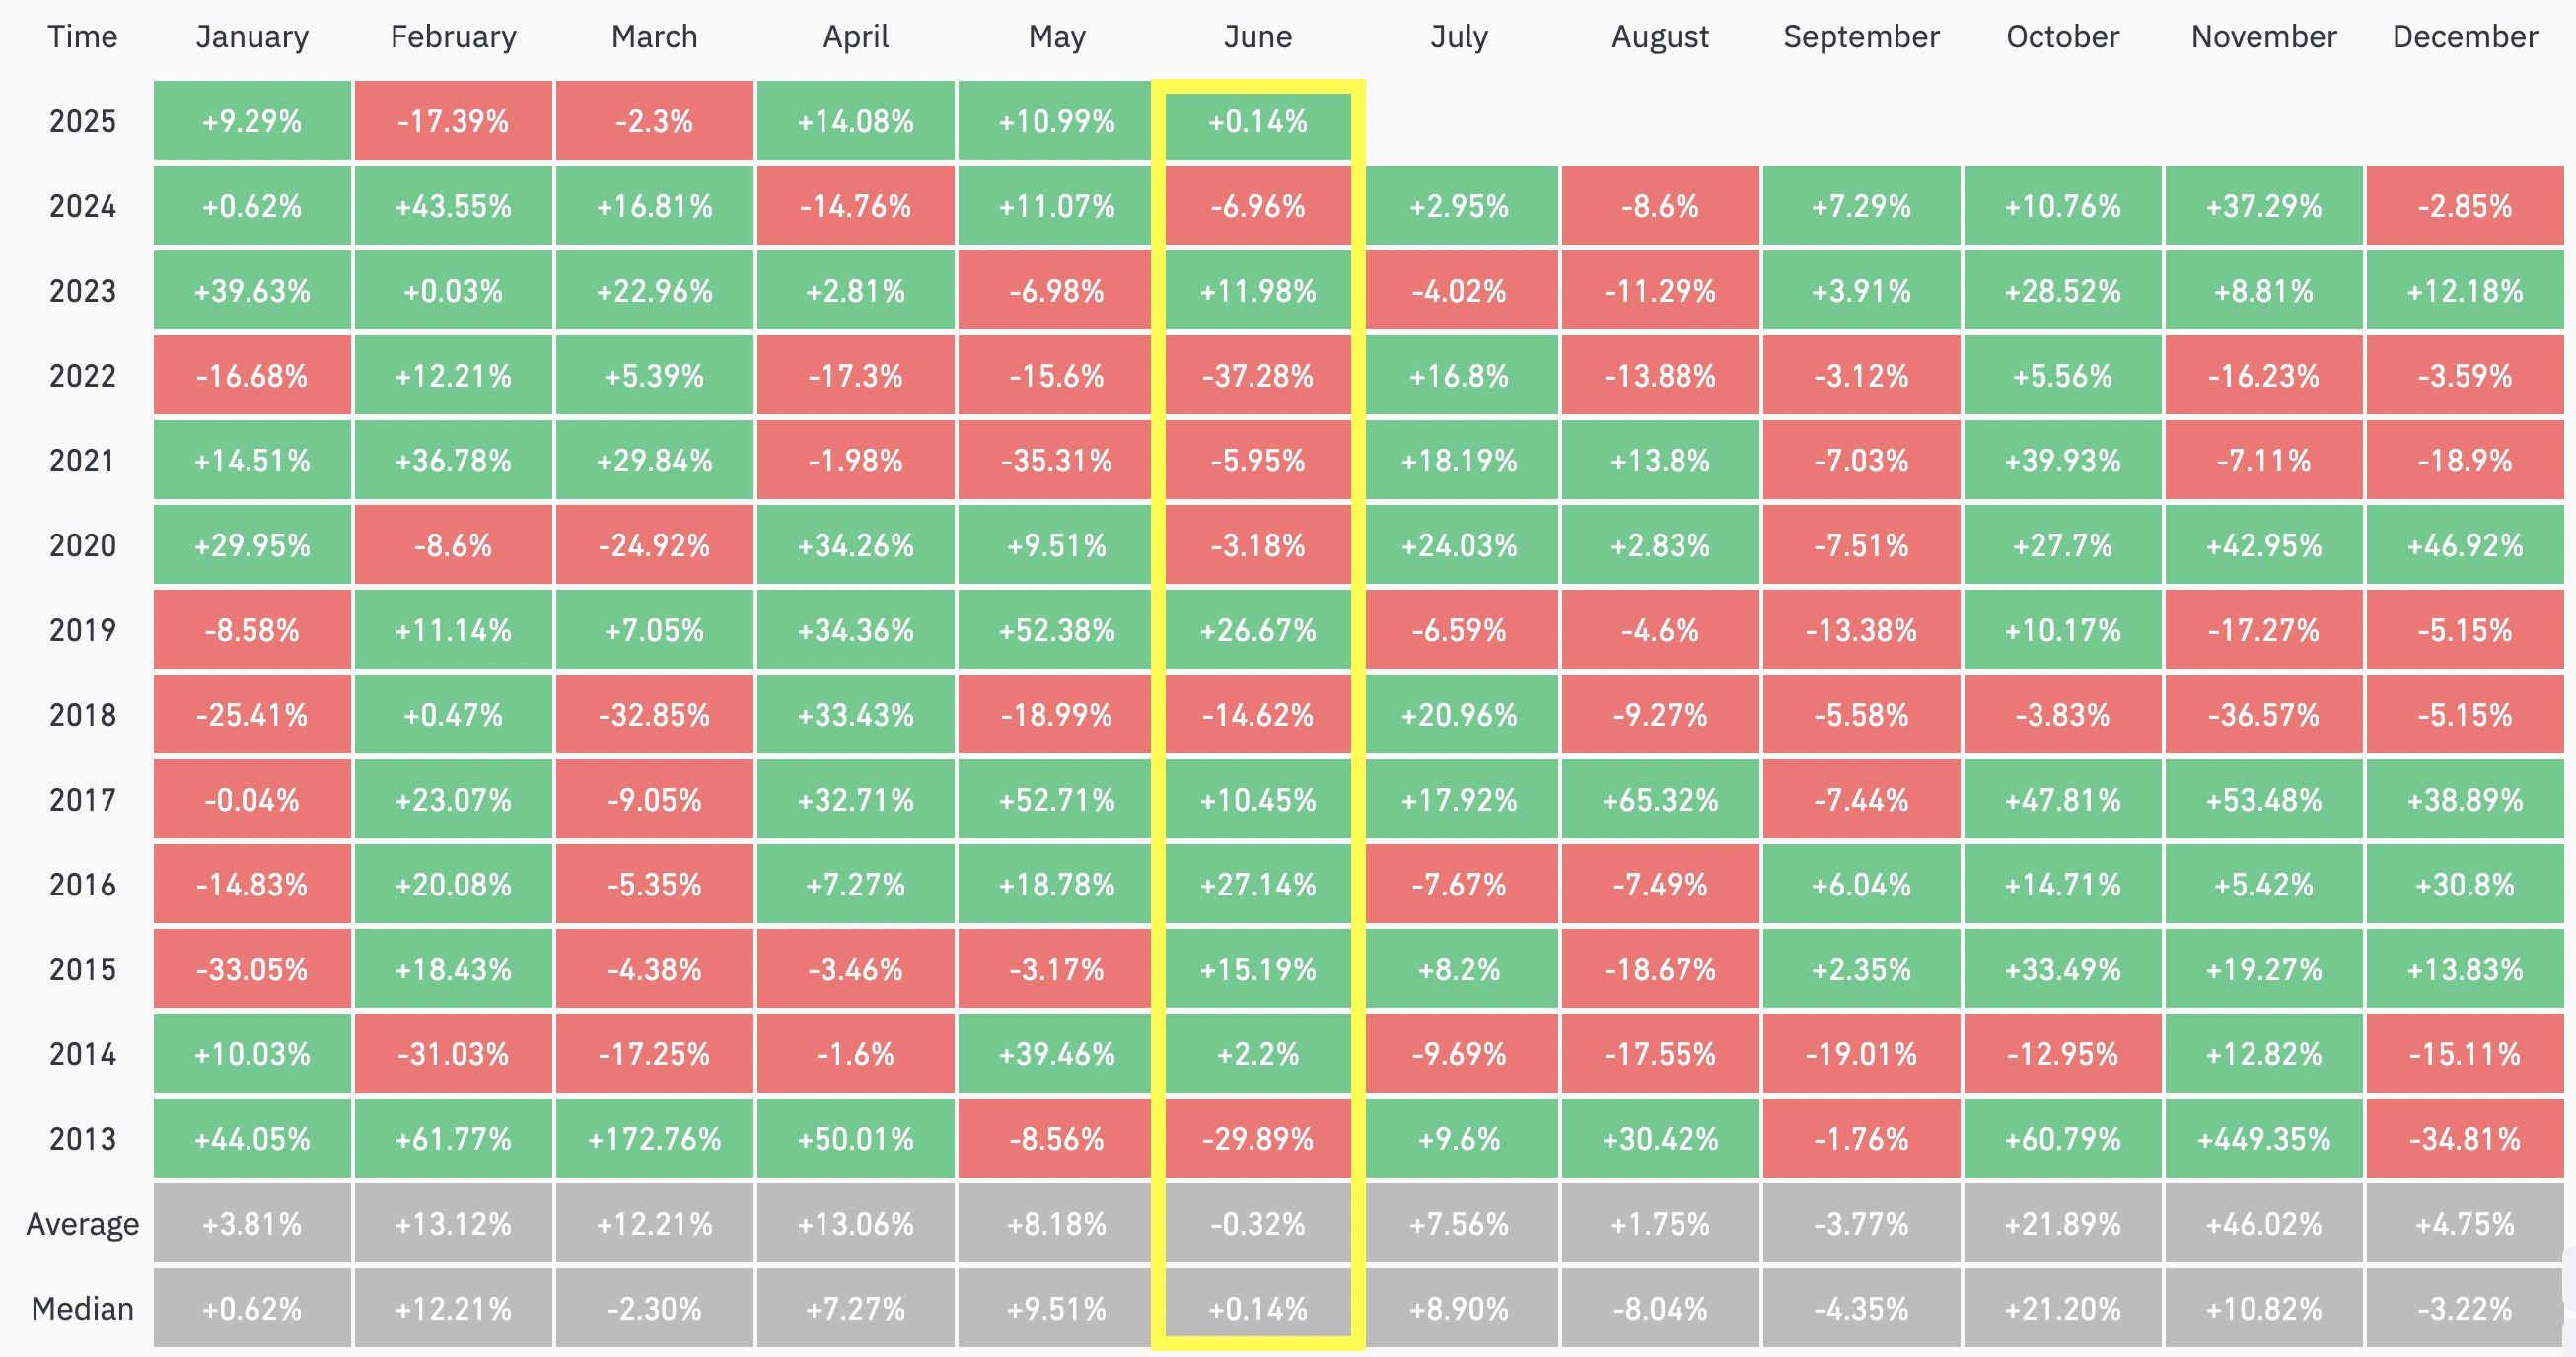Click the +39.63% January 2023 cell

click(252, 291)
